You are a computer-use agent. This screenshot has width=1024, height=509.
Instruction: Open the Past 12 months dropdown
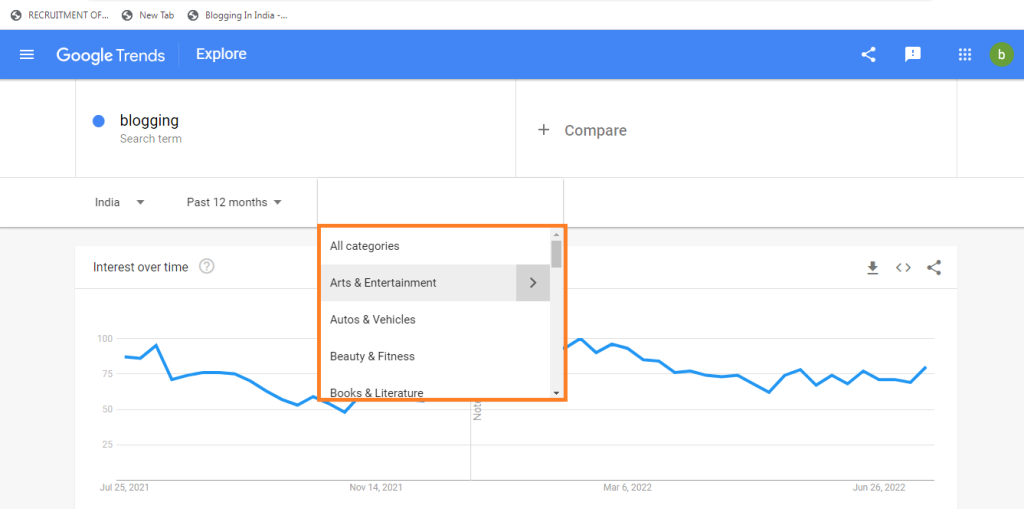[x=234, y=203]
